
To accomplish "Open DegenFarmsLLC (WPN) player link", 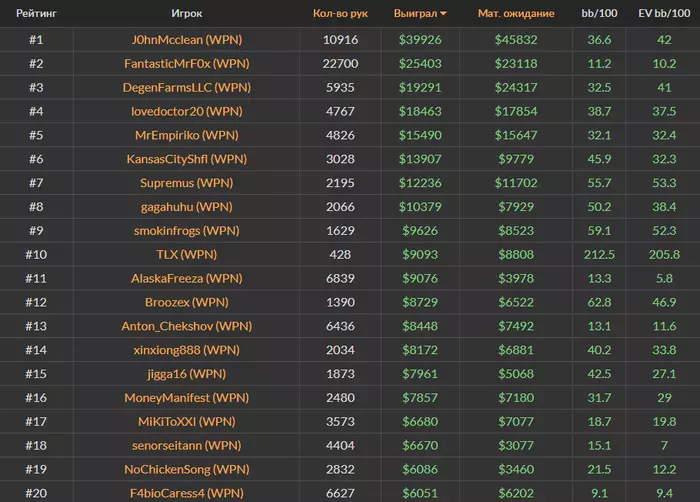I will (x=187, y=88).
